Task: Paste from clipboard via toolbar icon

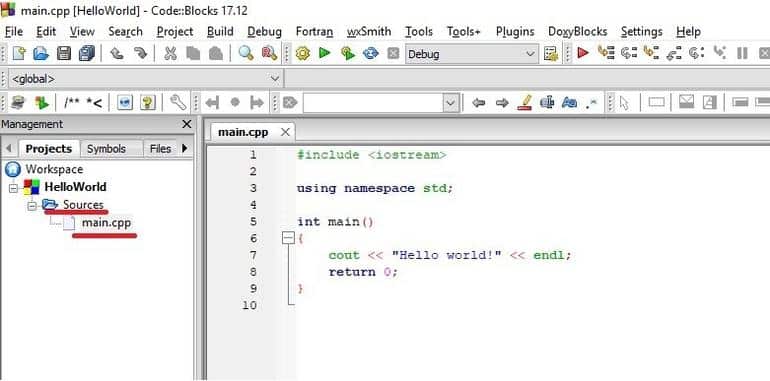Action: coord(216,53)
